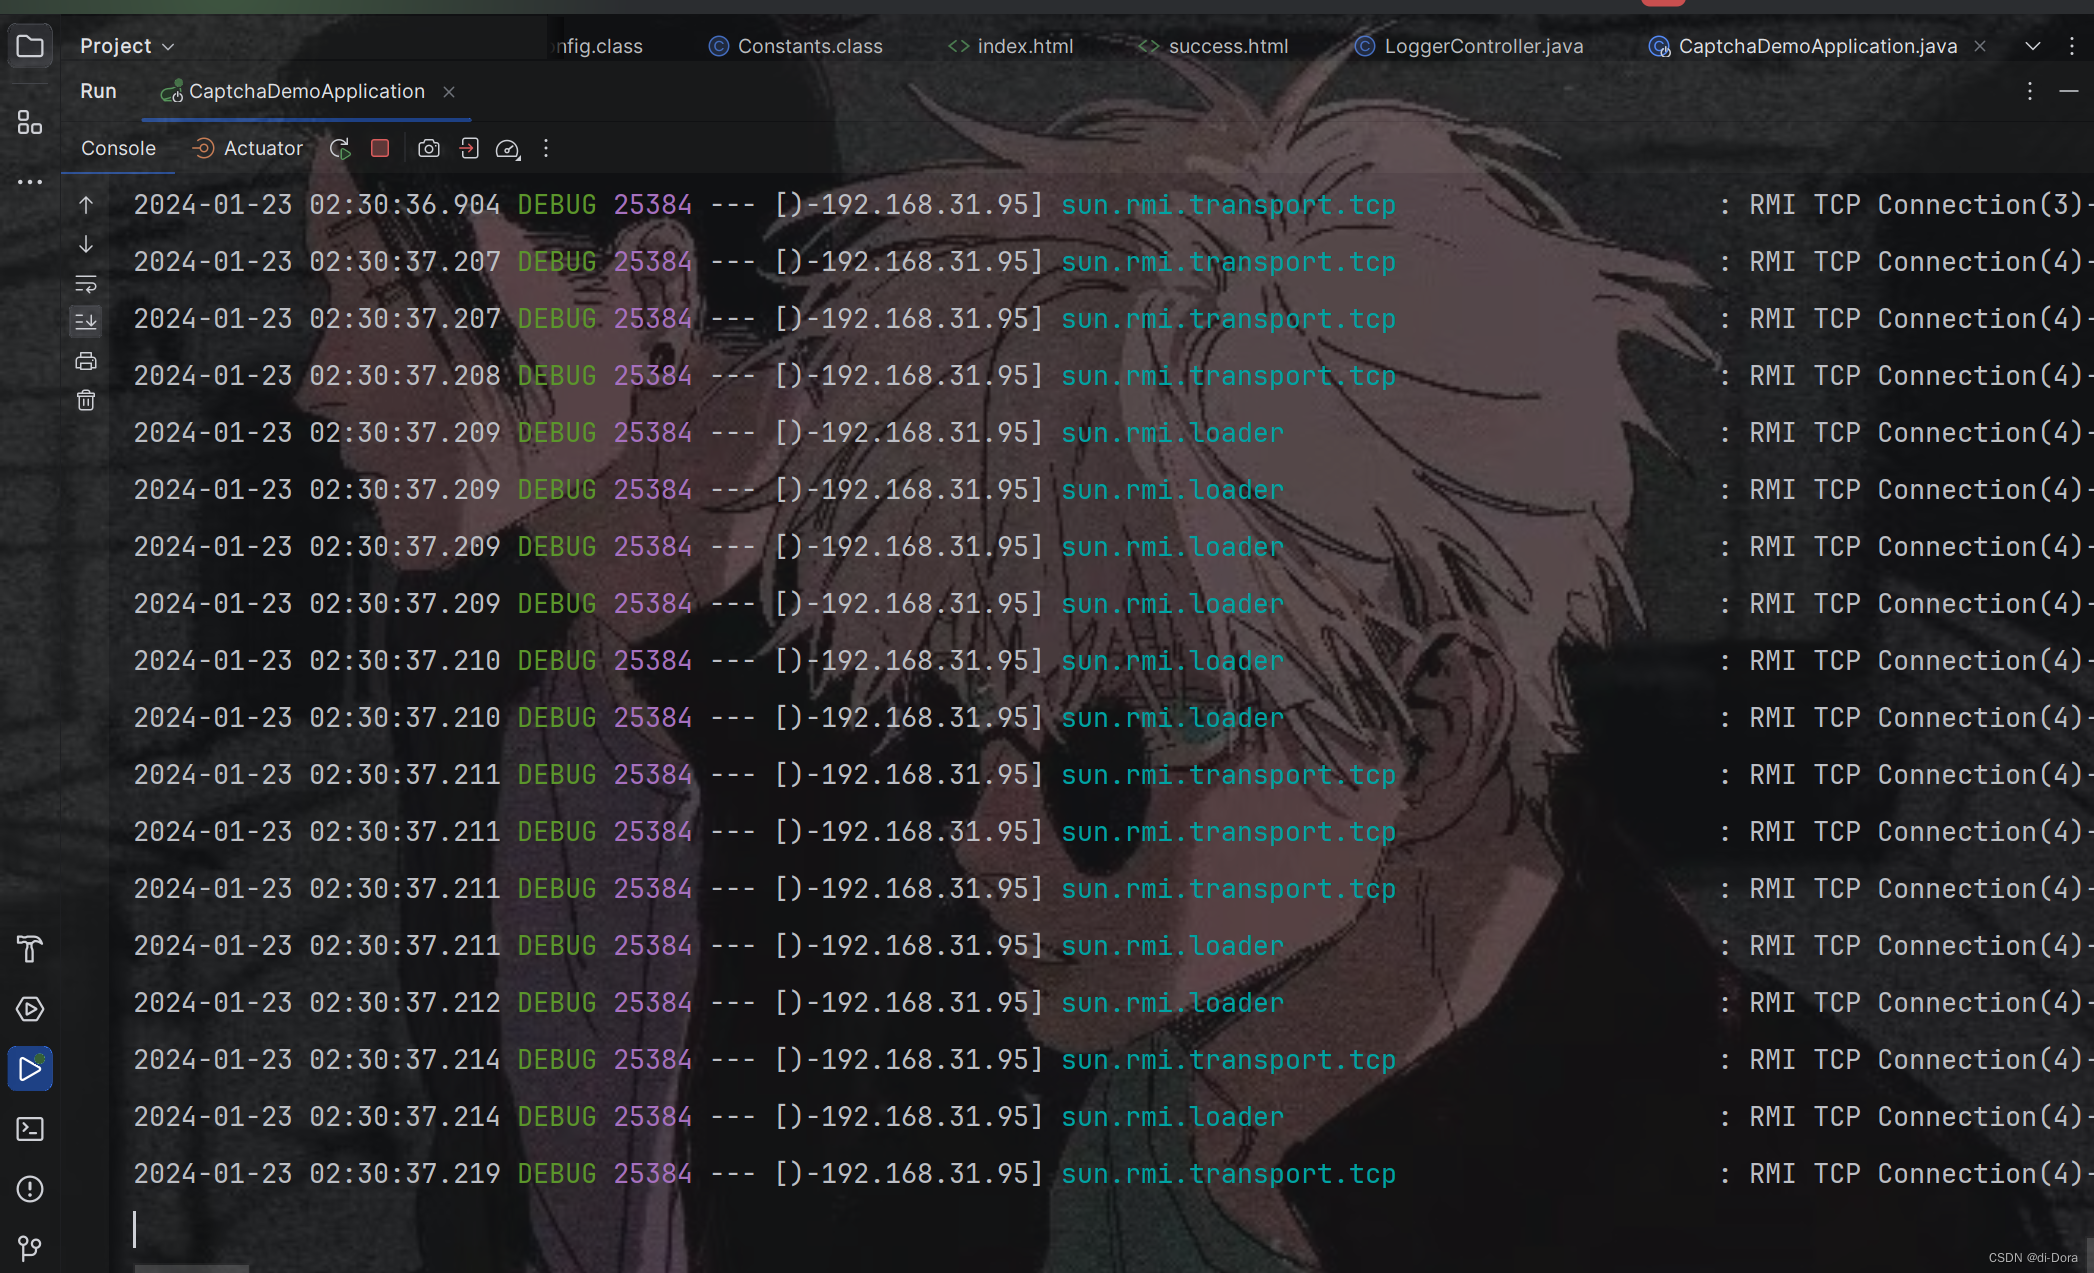Open the LoggerController.java editor tab
The width and height of the screenshot is (2094, 1273).
pos(1469,46)
